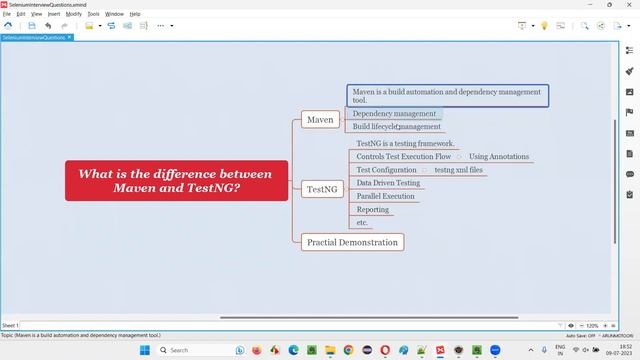Collapse the Test Configuration branch
Viewport: 640px width, 360px height.
[424, 170]
